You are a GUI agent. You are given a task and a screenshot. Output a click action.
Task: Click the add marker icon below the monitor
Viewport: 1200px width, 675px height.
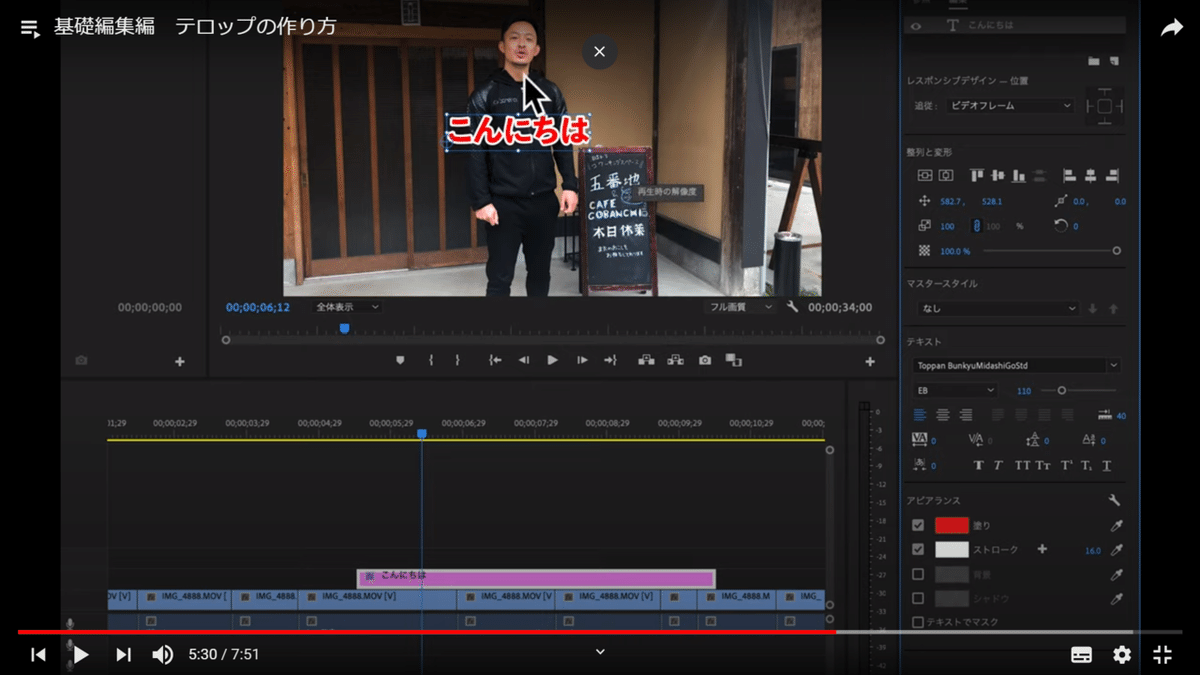tap(400, 360)
